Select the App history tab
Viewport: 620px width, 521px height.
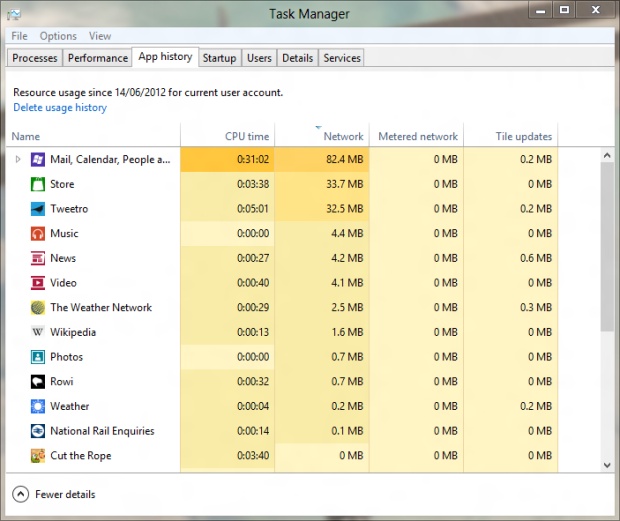(165, 57)
